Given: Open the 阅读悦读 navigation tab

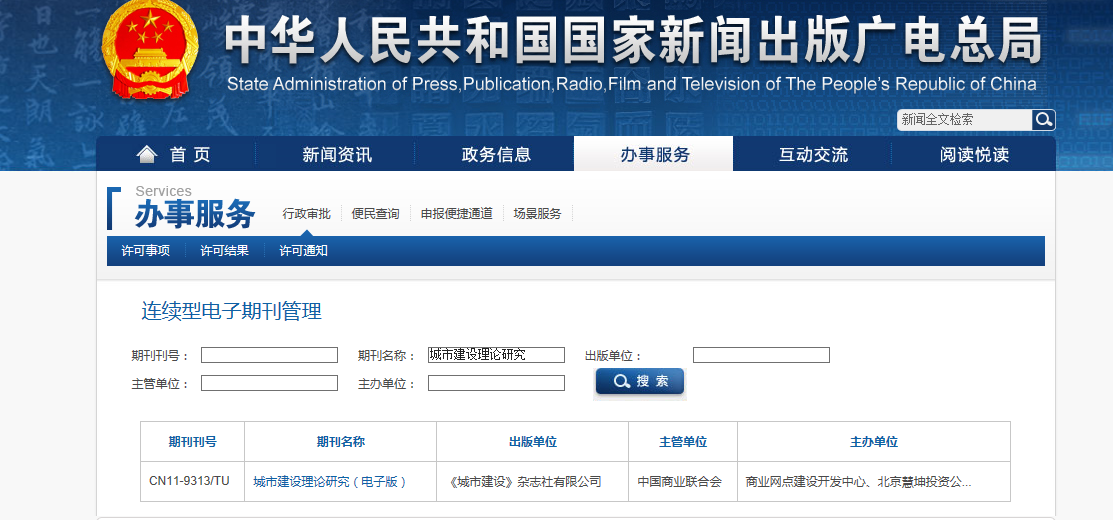Looking at the screenshot, I should pyautogui.click(x=974, y=154).
